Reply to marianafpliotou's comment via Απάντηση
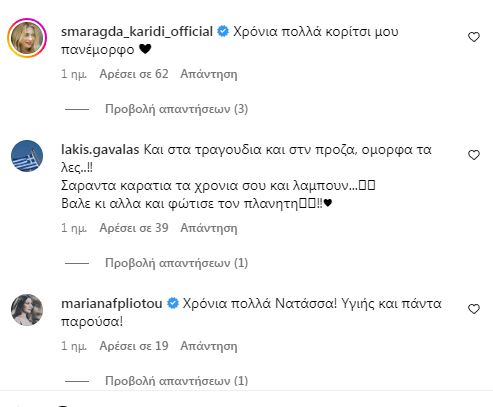Image resolution: width=493 pixels, height=407 pixels. pyautogui.click(x=209, y=346)
